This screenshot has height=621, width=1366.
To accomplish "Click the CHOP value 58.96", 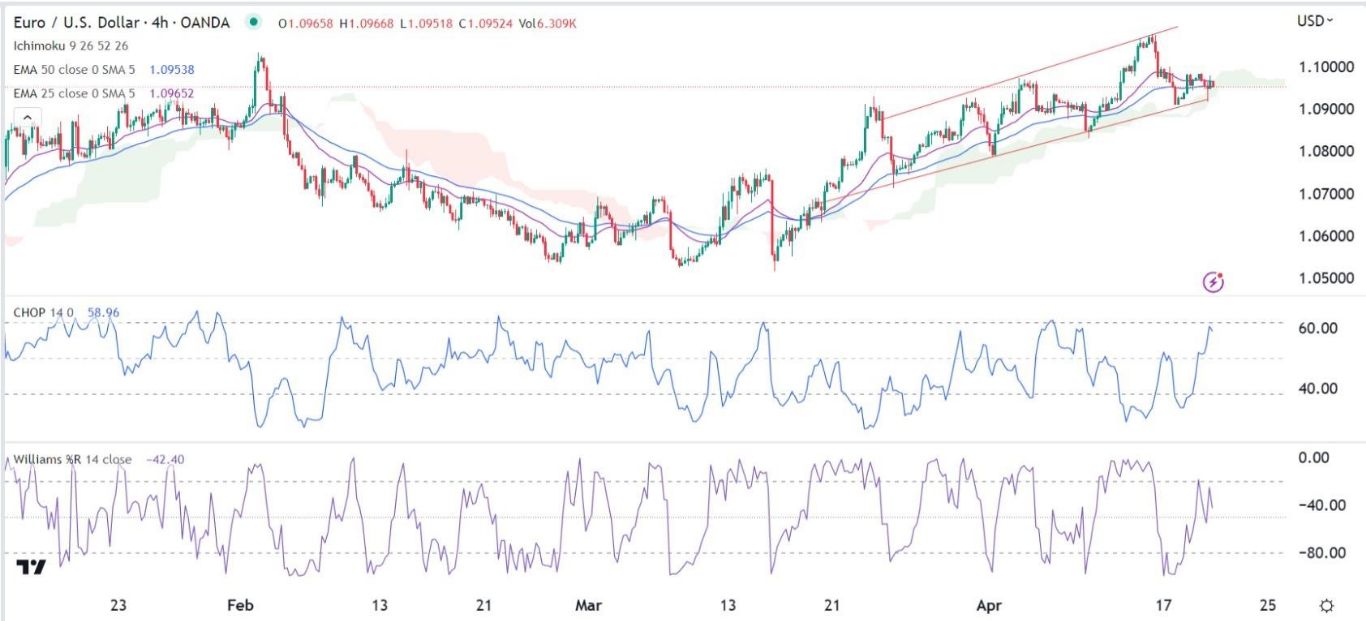I will 104,312.
